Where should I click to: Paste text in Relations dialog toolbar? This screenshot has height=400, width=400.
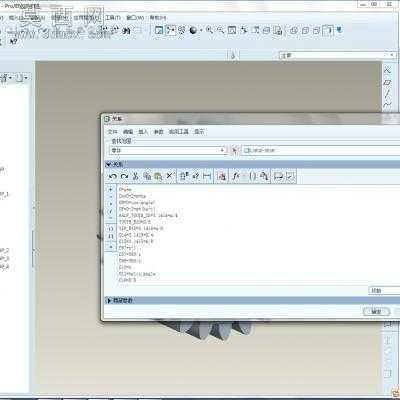pyautogui.click(x=158, y=176)
